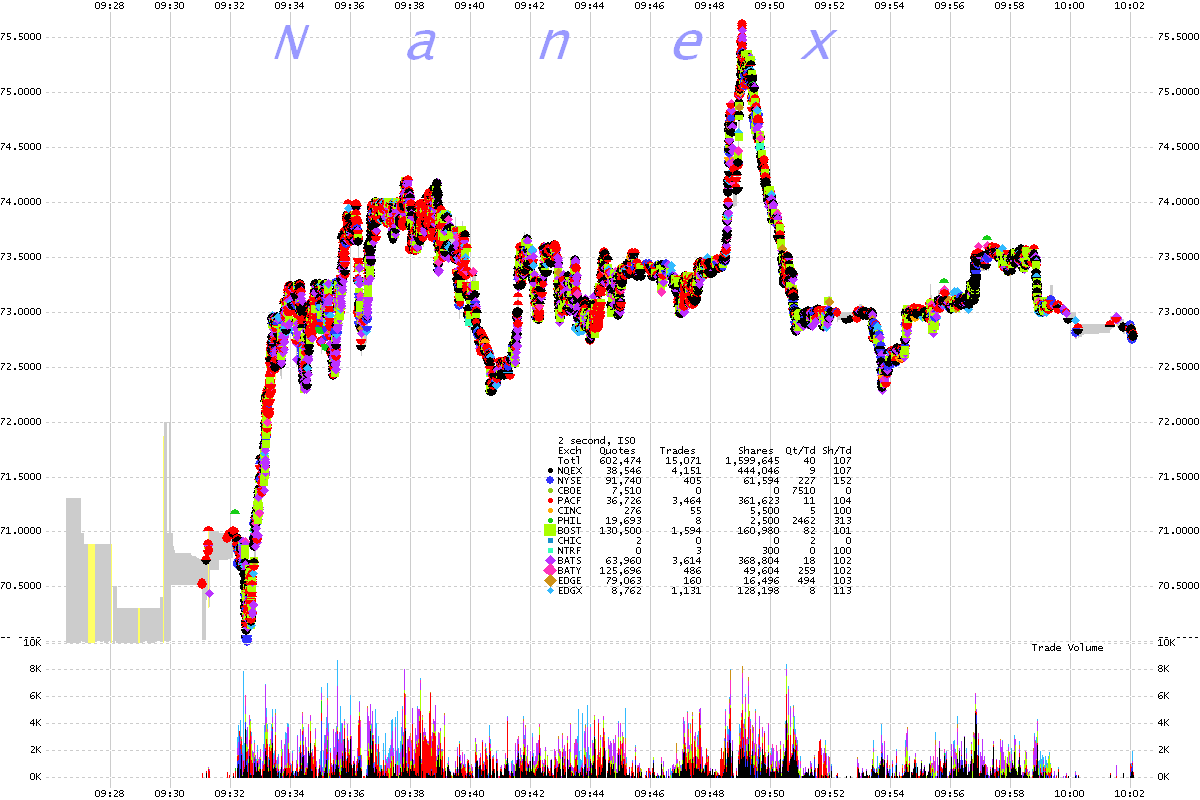The height and width of the screenshot is (800, 1200).
Task: Click the 09:46 label on bottom time axis
Action: coord(650,794)
